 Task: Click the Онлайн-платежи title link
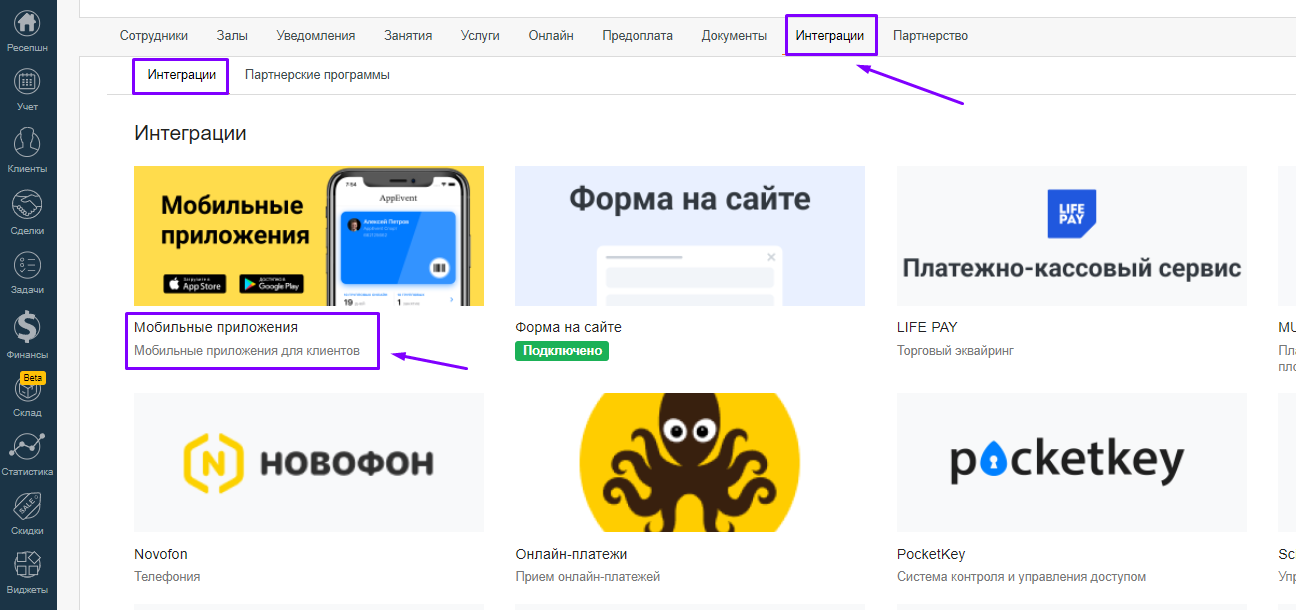click(571, 554)
